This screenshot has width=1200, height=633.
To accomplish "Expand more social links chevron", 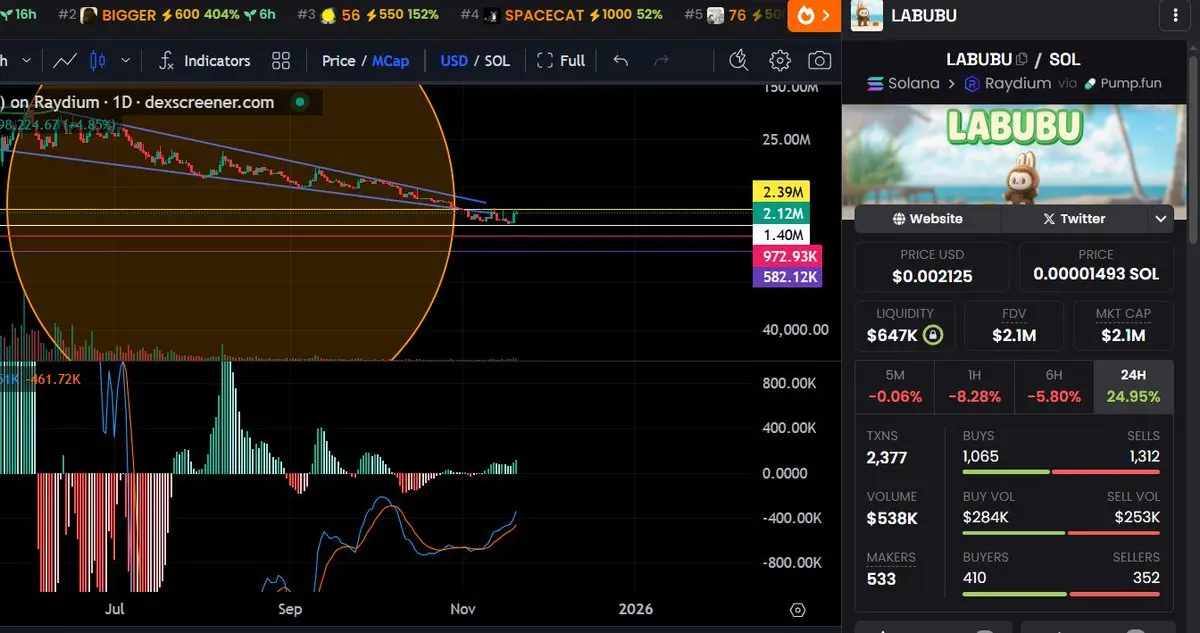I will [1161, 218].
